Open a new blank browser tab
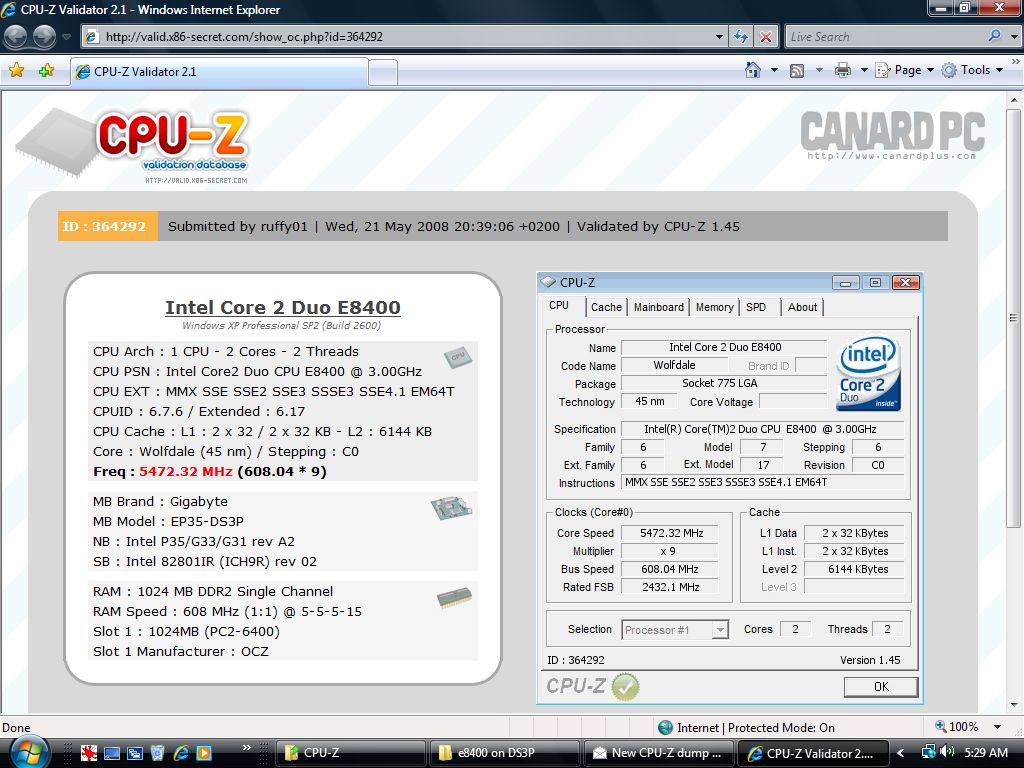The width and height of the screenshot is (1024, 768). click(x=383, y=72)
